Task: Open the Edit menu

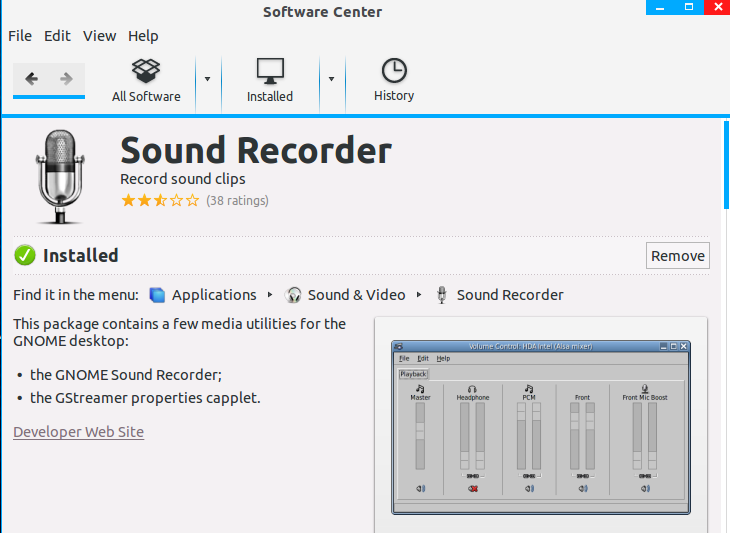Action: pos(57,36)
